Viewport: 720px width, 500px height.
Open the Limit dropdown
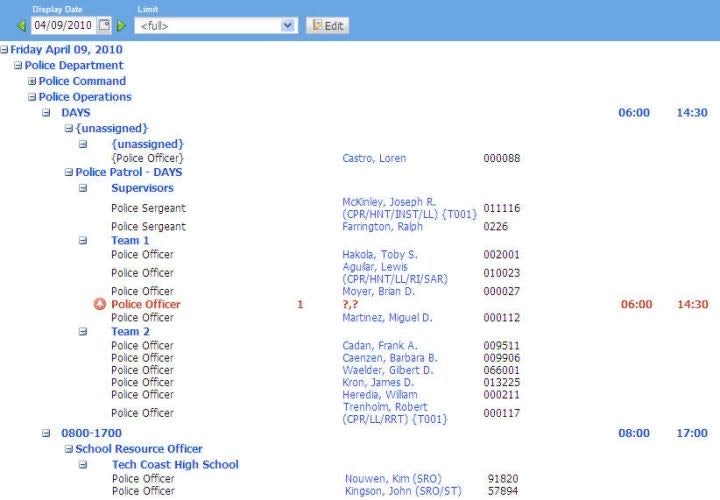[289, 26]
